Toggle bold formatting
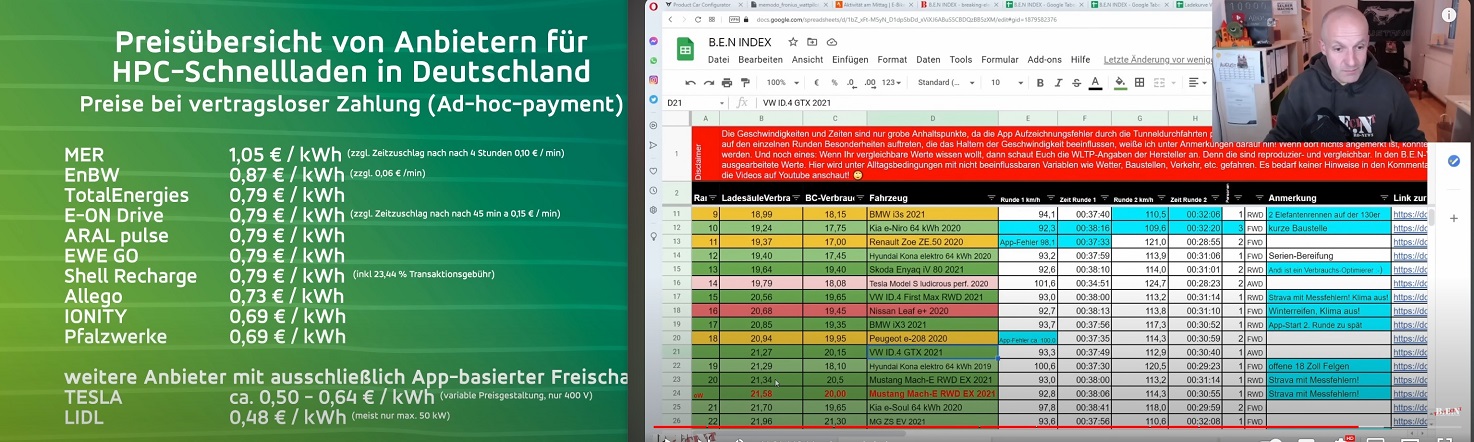The width and height of the screenshot is (1474, 442). point(1040,83)
